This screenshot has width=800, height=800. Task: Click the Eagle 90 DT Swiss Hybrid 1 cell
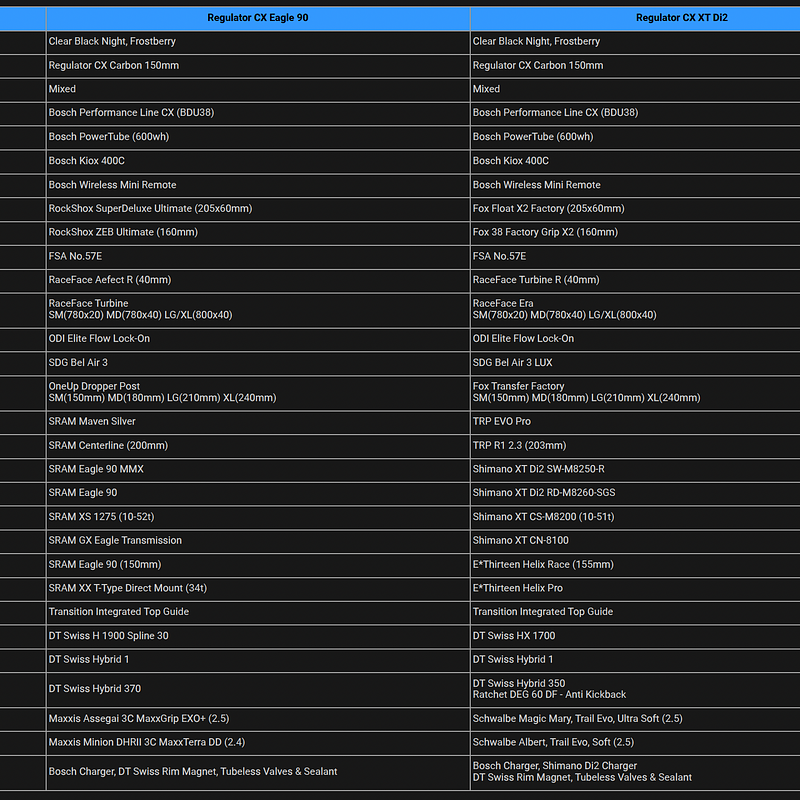[x=258, y=660]
